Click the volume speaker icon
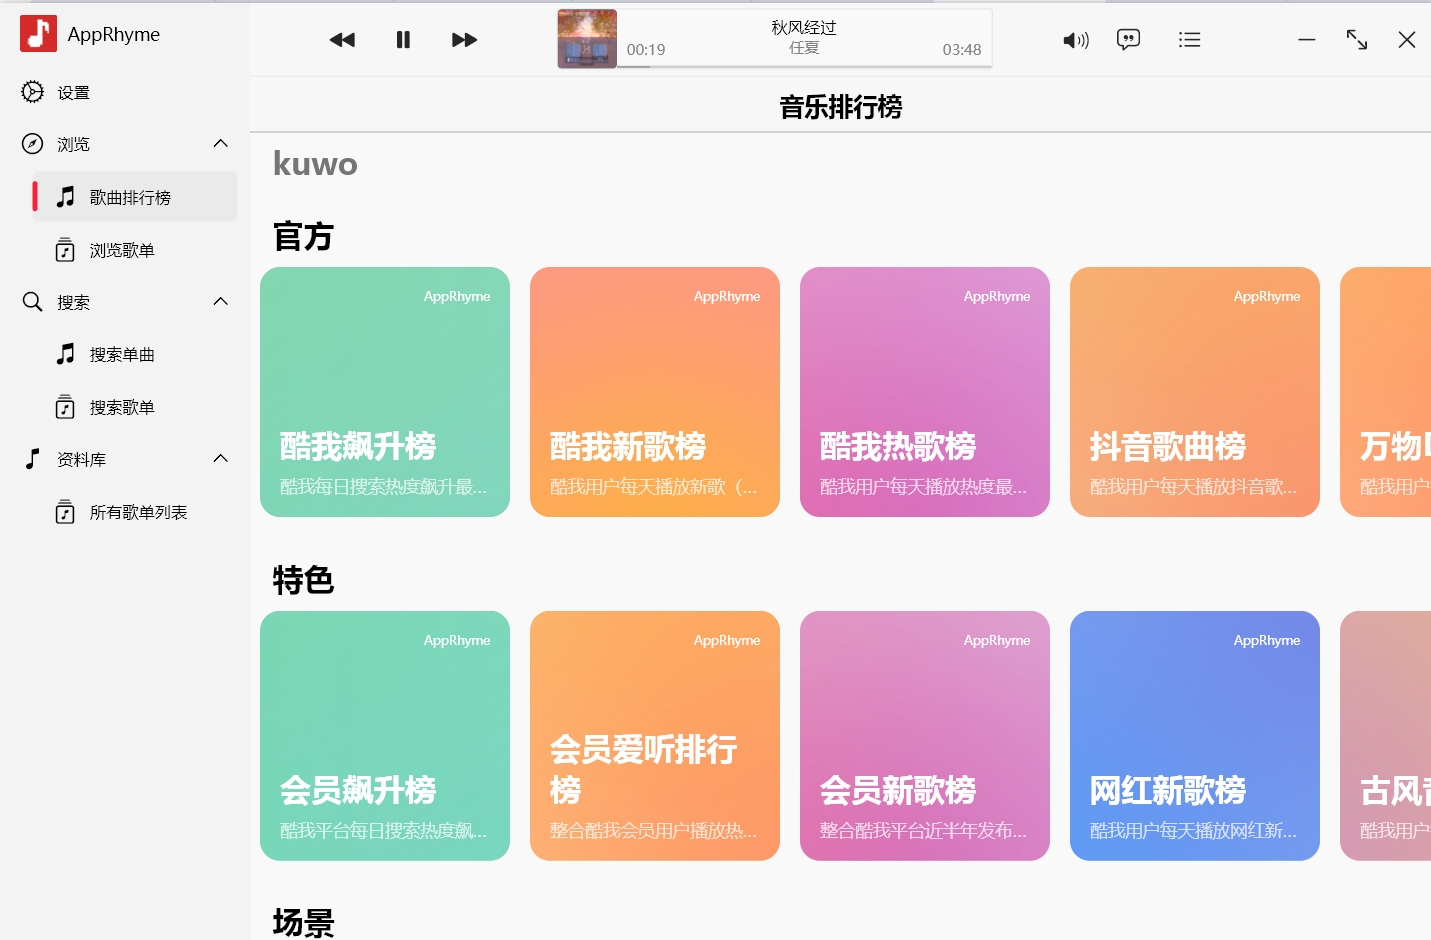Screen dimensions: 1431x940 click(x=1075, y=40)
